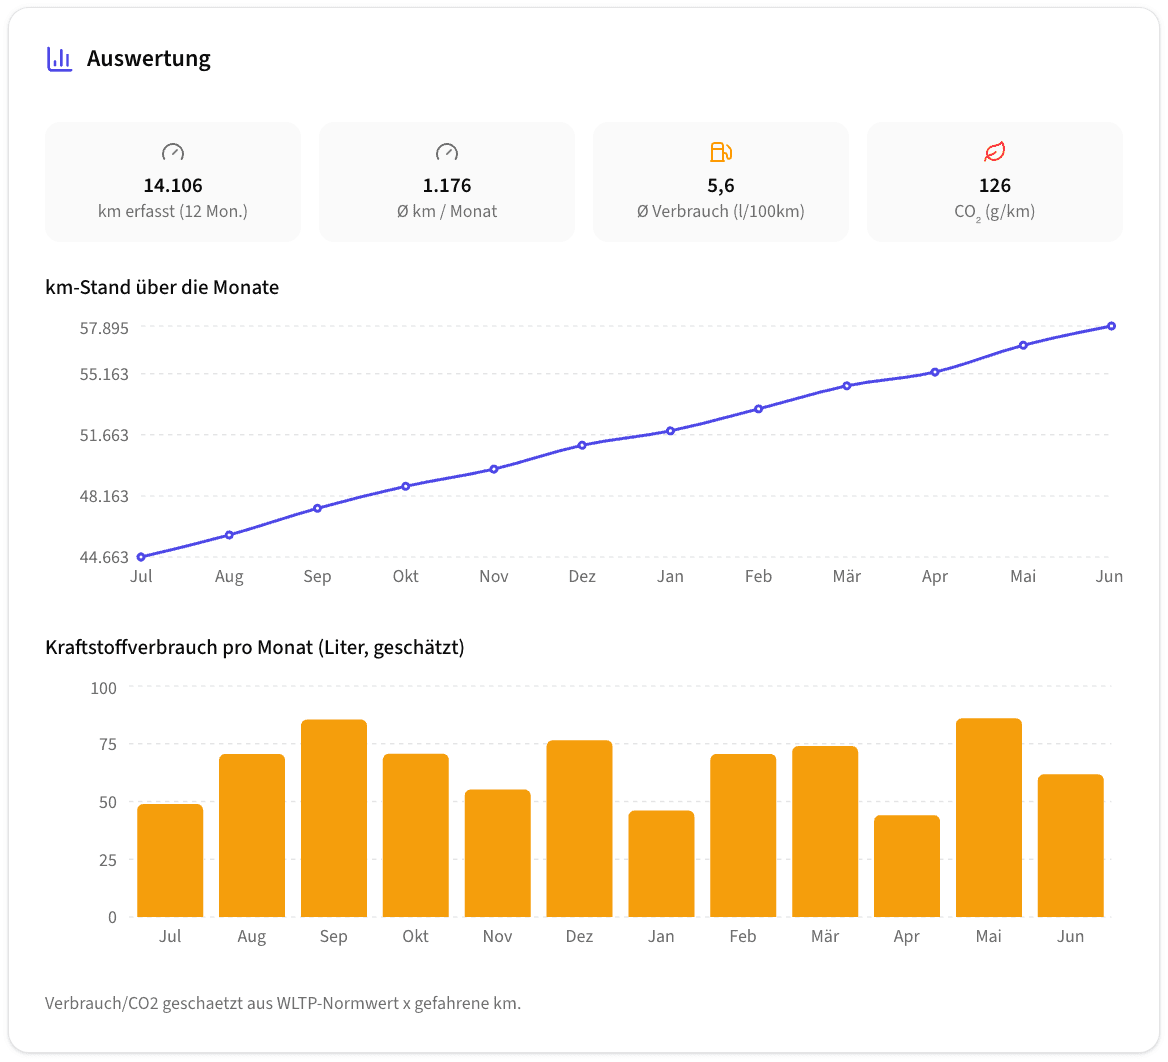Click the fuel pump icon above 5,6
The height and width of the screenshot is (1062, 1168).
721,152
